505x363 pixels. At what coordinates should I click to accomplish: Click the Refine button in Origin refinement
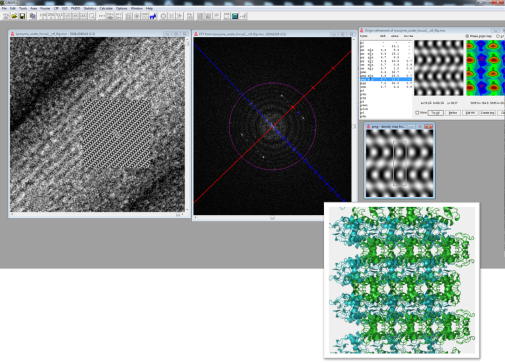click(453, 113)
